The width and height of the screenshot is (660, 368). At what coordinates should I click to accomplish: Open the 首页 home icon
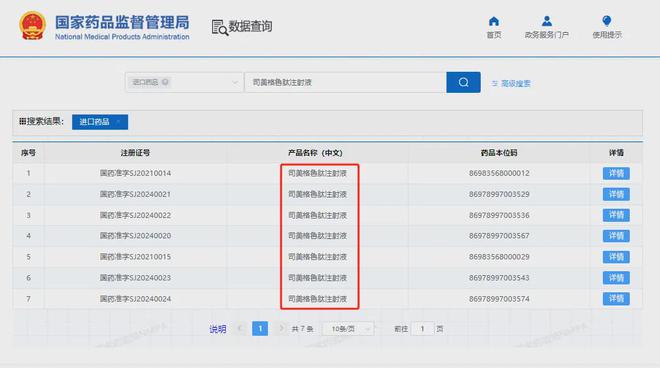[494, 21]
